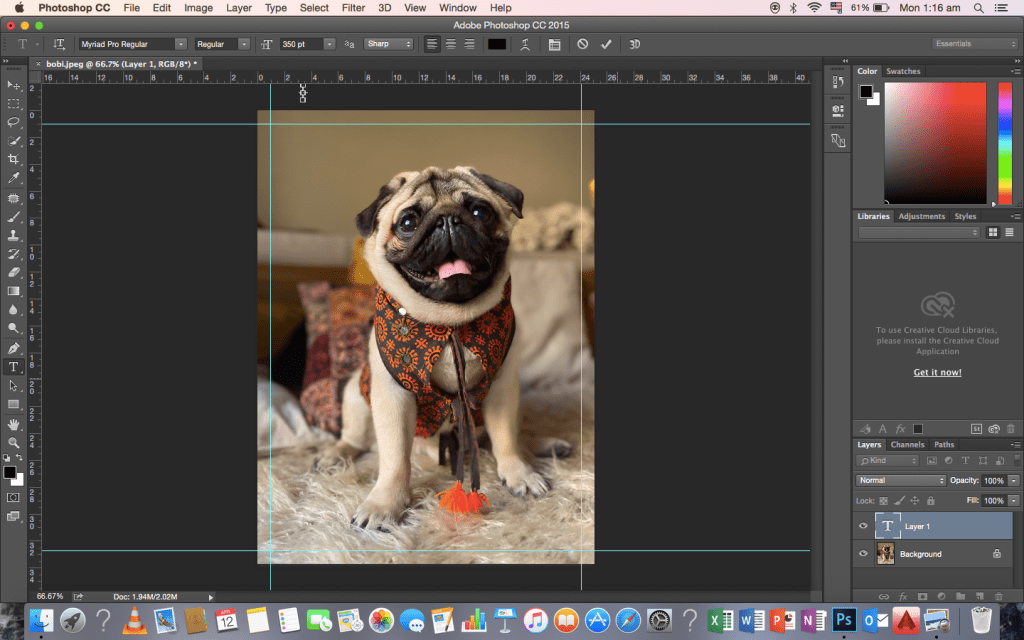Select the Eyedropper tool
This screenshot has width=1024, height=640.
[x=14, y=178]
